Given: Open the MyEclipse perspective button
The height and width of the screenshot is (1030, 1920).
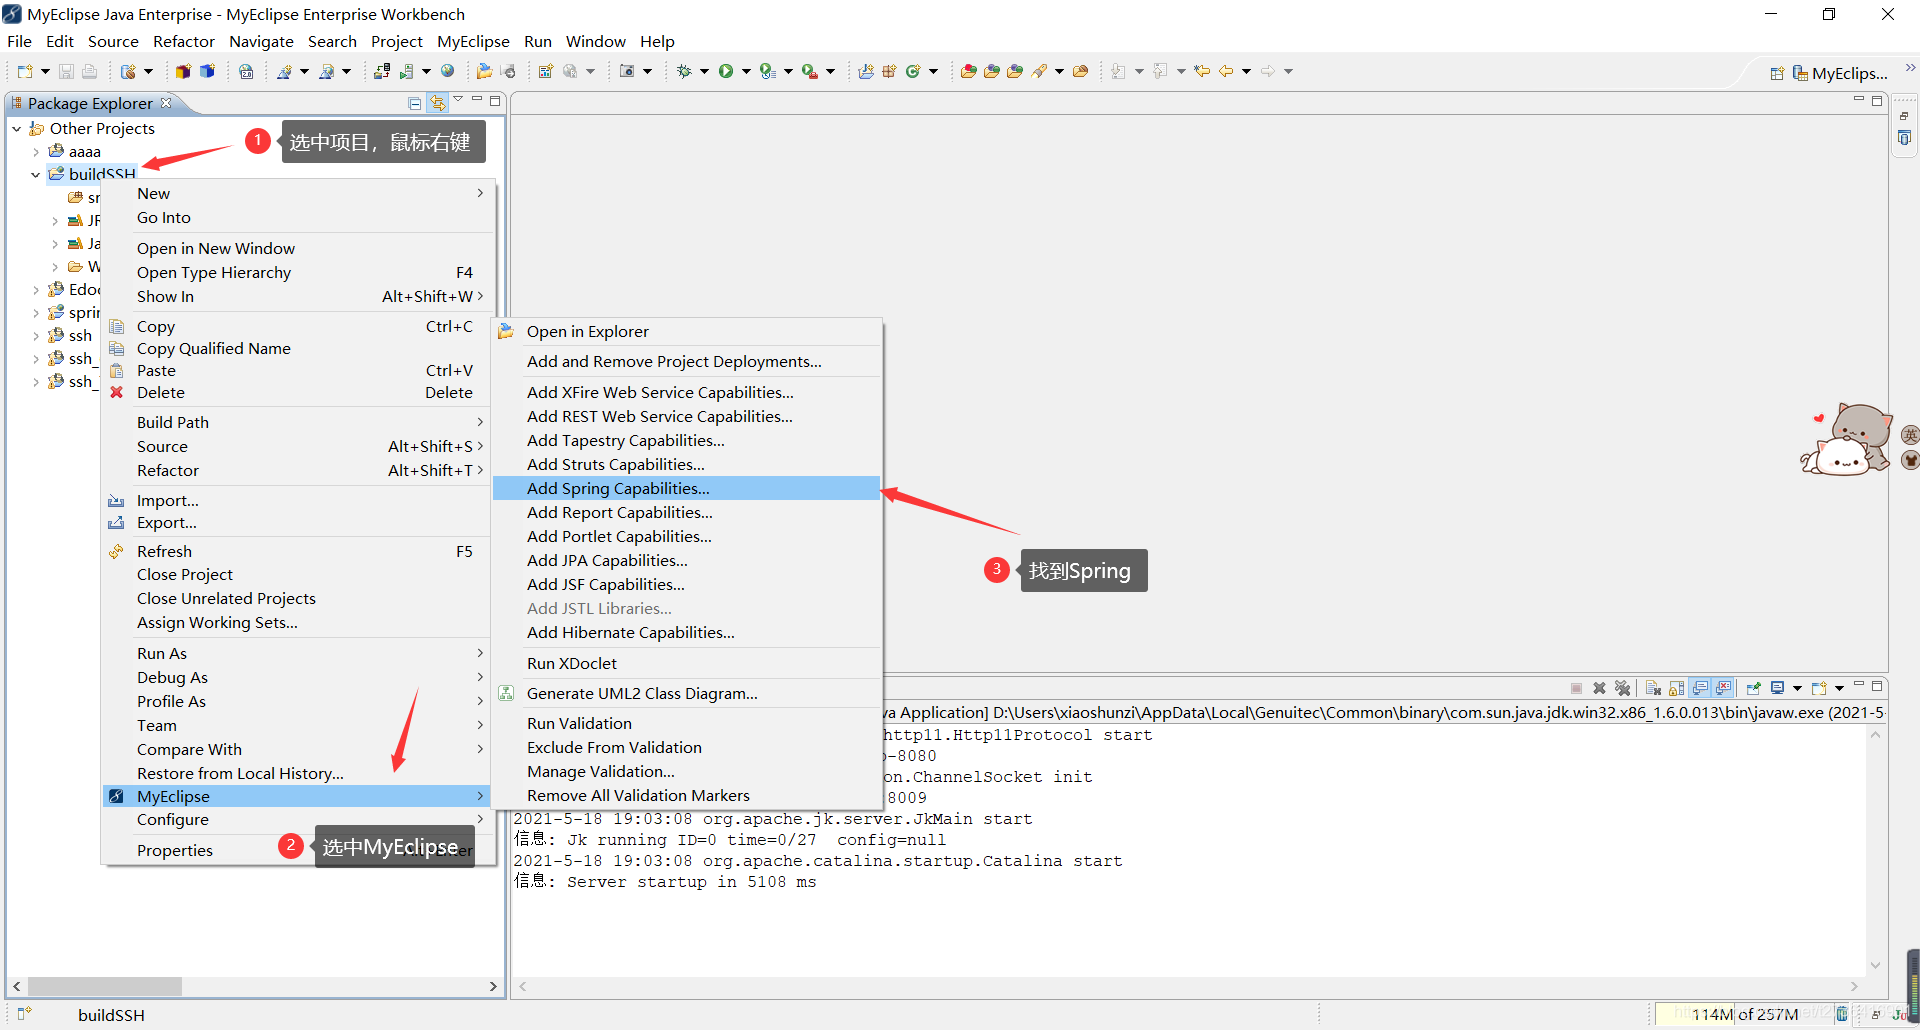Looking at the screenshot, I should 1840,73.
